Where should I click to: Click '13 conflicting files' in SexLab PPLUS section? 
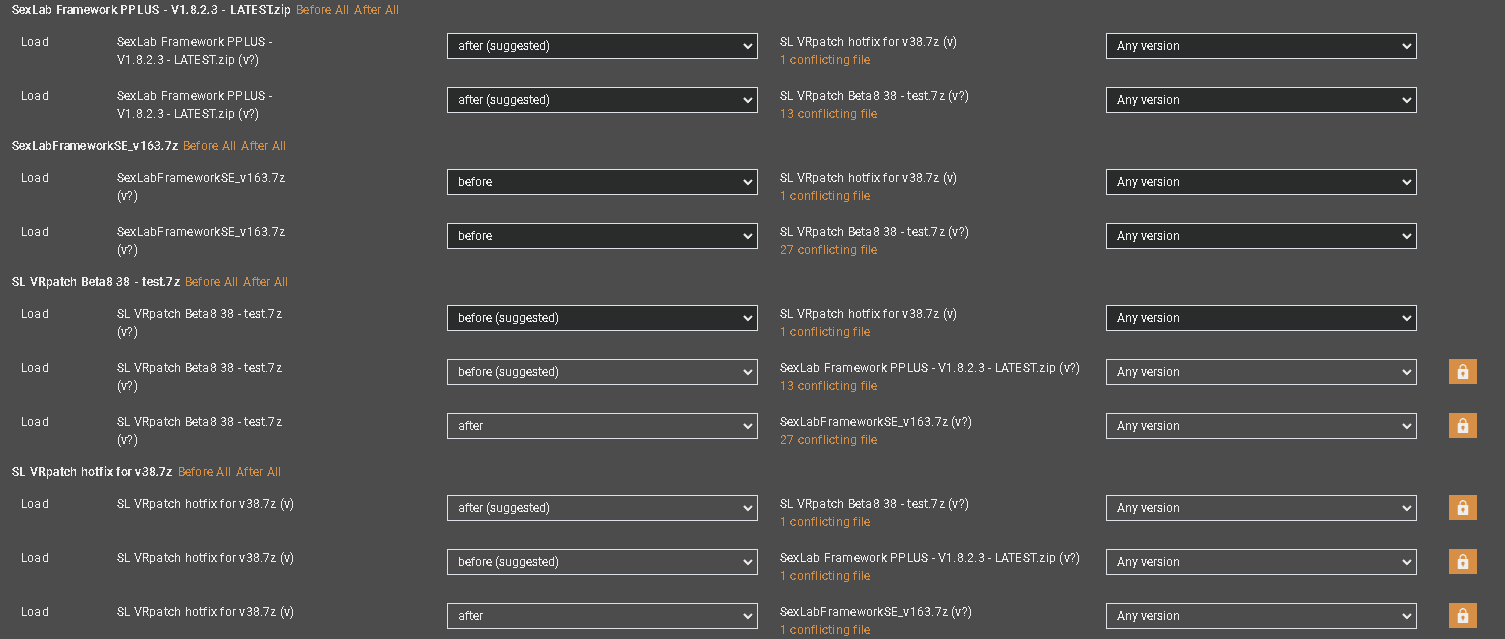(829, 114)
